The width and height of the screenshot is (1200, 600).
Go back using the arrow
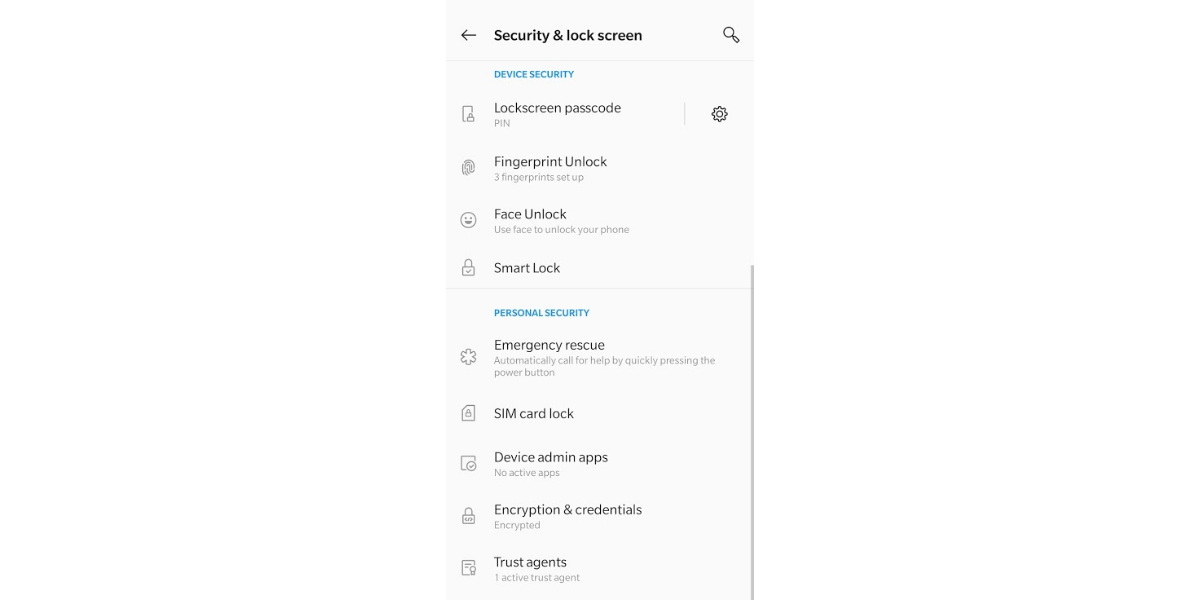[x=468, y=34]
